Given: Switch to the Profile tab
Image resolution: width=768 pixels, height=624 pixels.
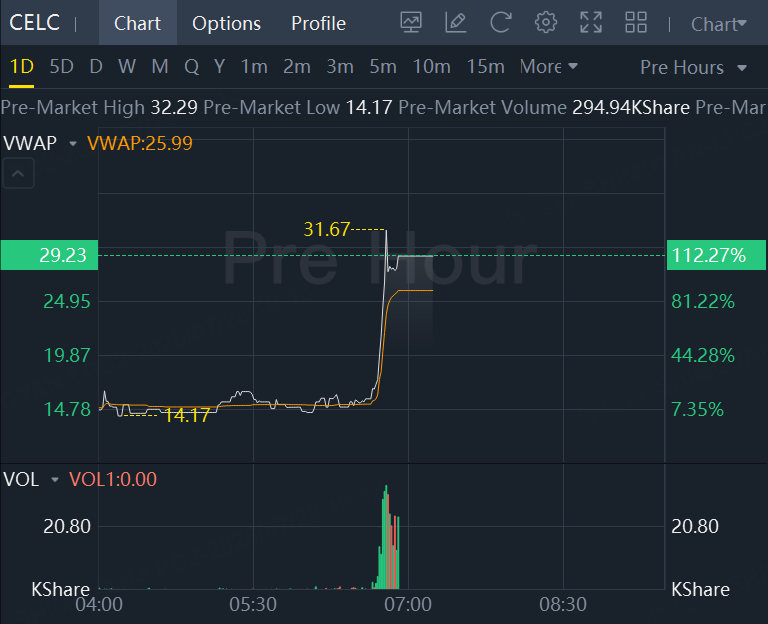Looking at the screenshot, I should pos(318,23).
